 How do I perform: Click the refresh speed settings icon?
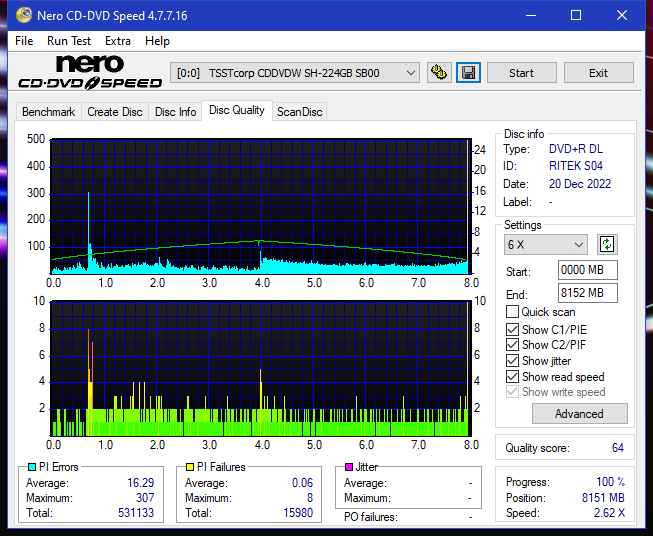pyautogui.click(x=607, y=244)
